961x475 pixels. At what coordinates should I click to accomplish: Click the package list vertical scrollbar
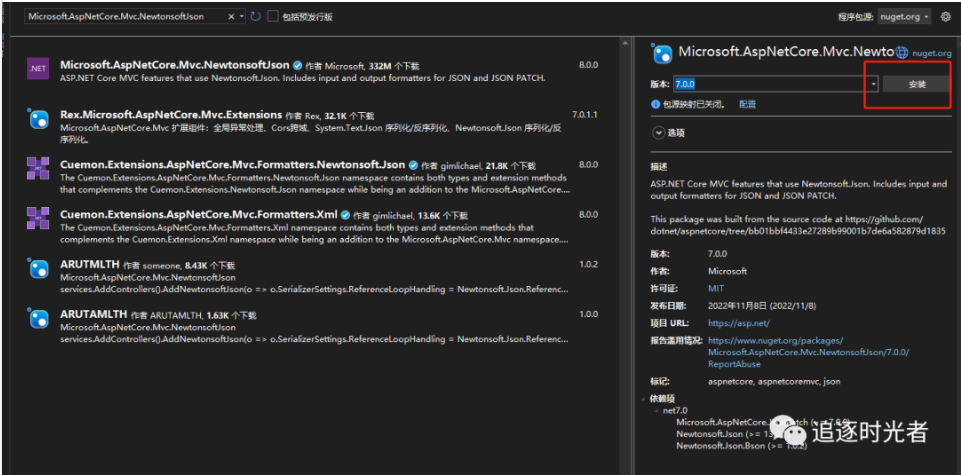pos(625,256)
